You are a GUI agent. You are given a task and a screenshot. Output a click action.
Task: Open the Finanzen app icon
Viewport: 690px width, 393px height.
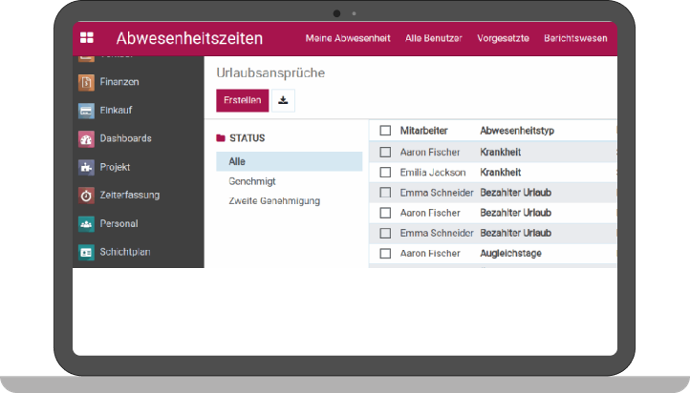(86, 82)
